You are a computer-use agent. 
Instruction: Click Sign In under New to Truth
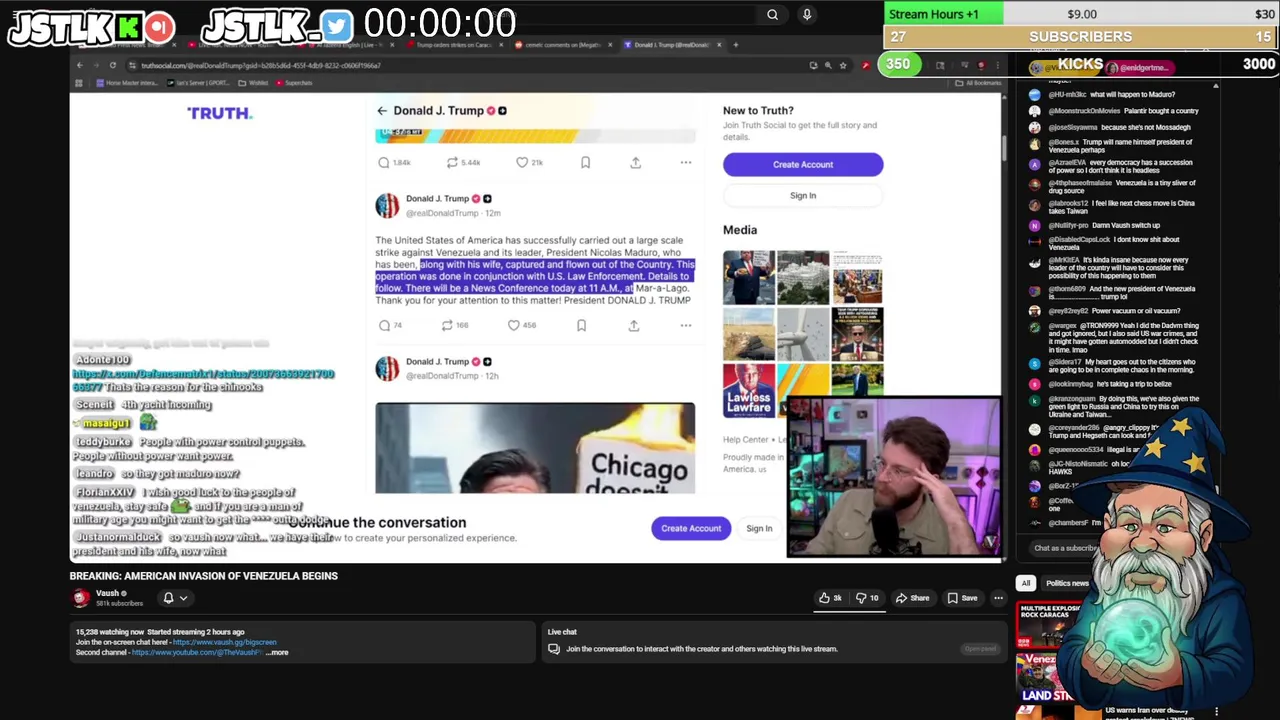pyautogui.click(x=803, y=196)
